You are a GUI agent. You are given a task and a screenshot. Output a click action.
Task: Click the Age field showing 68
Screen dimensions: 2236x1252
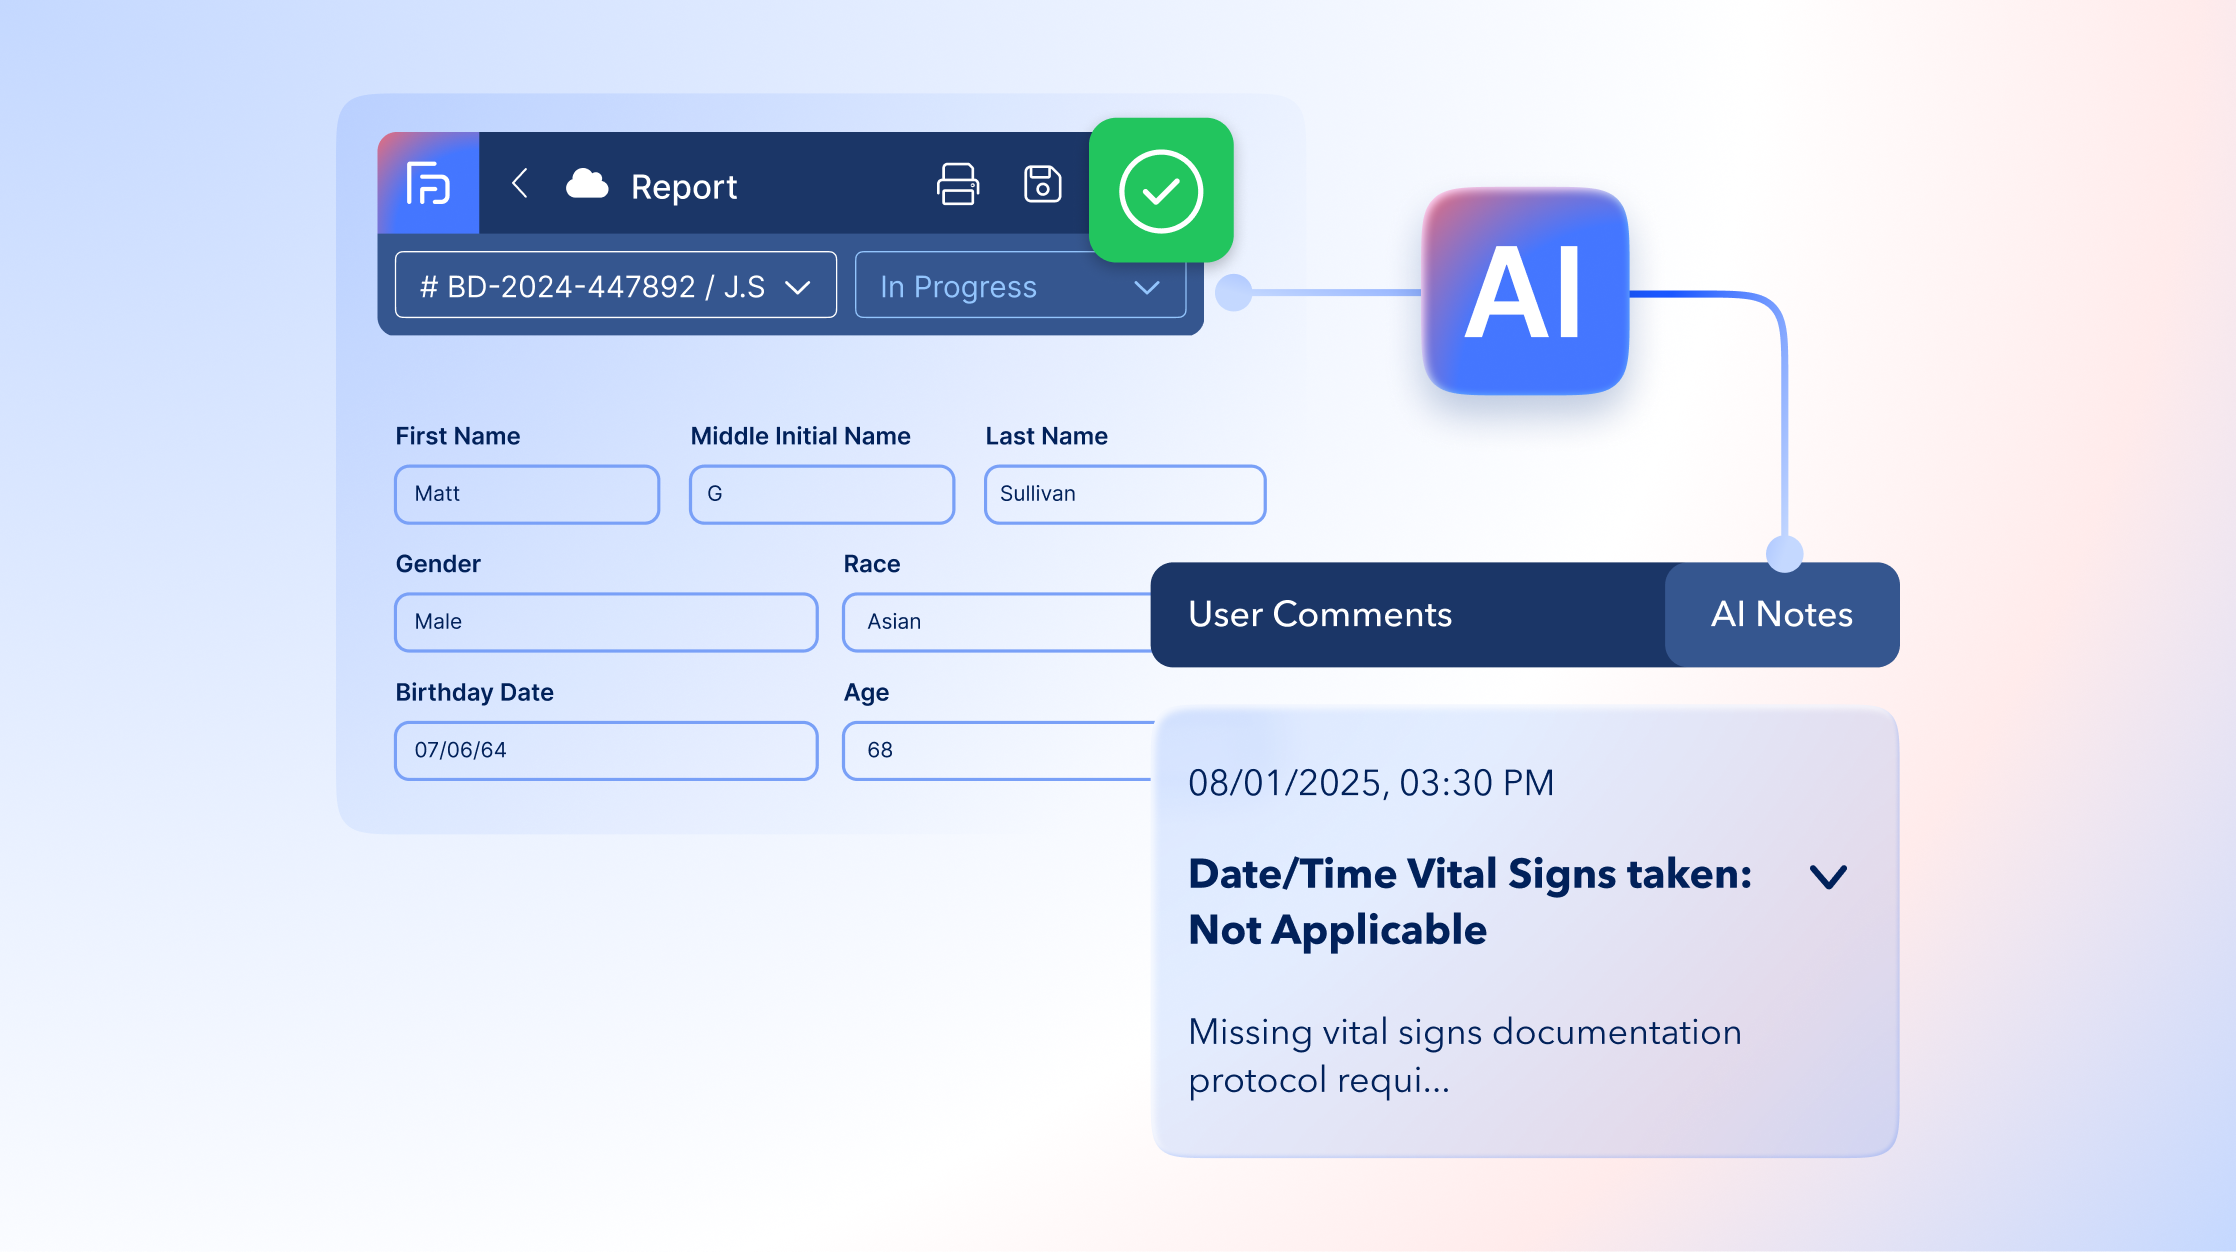point(995,750)
